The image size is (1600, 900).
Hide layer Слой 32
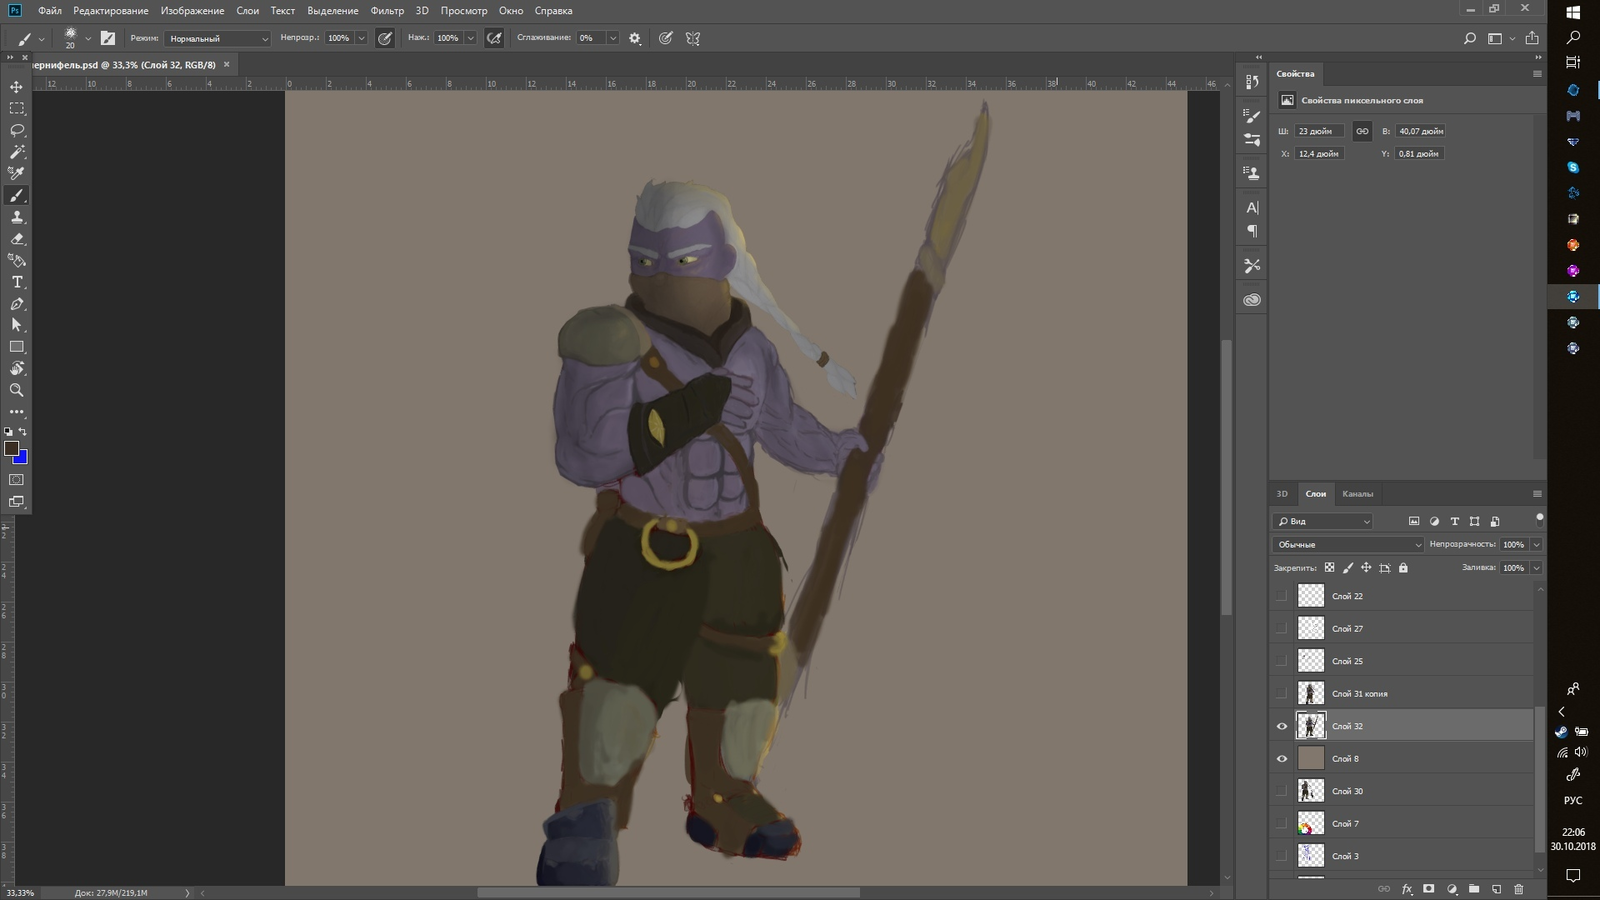click(x=1282, y=726)
